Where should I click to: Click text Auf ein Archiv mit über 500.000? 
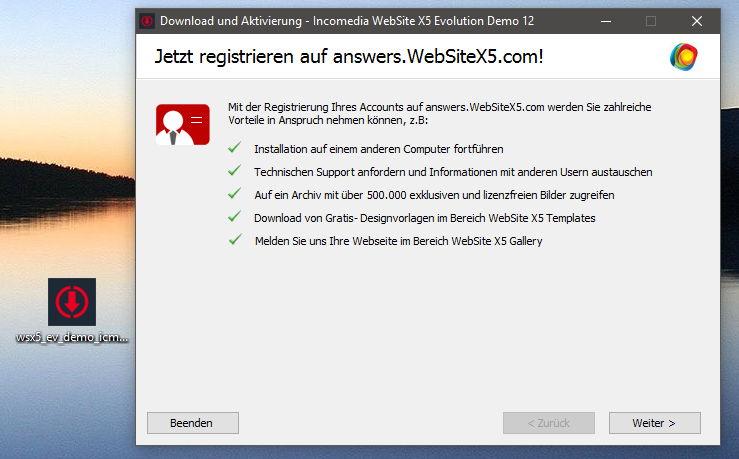(x=434, y=195)
